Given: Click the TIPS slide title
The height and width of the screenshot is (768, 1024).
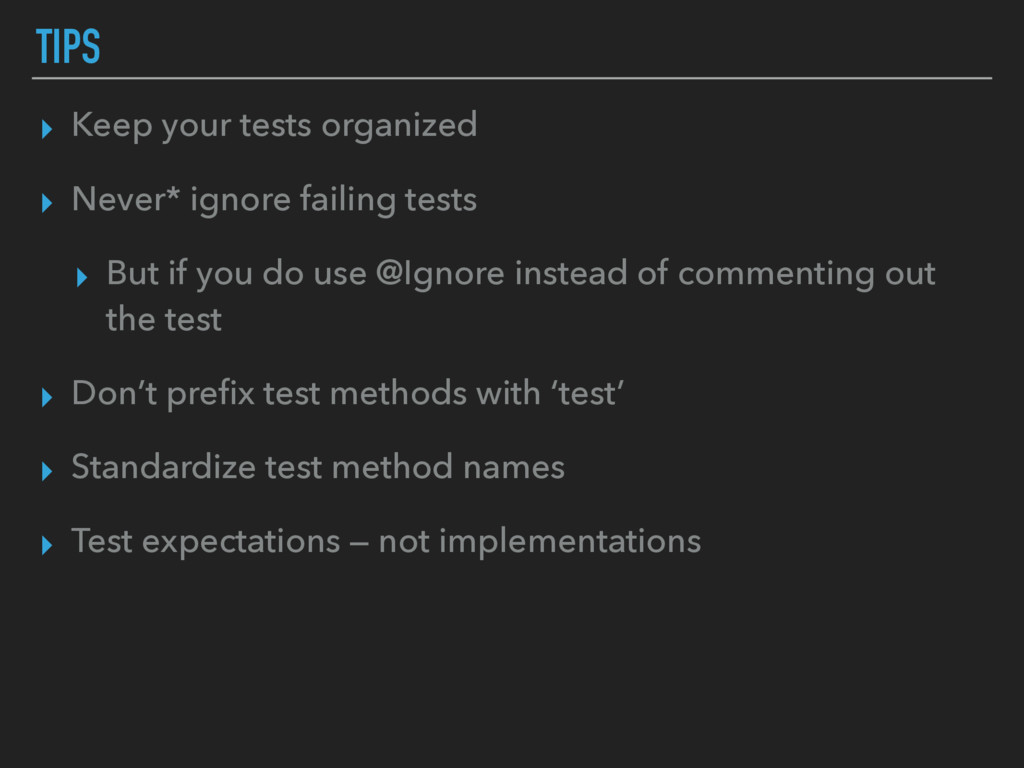Looking at the screenshot, I should click(x=68, y=46).
